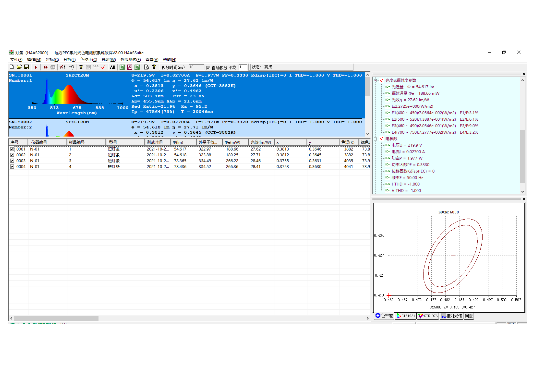
Task: Toggle the checkbox on the first table row
Action: (x=12, y=150)
